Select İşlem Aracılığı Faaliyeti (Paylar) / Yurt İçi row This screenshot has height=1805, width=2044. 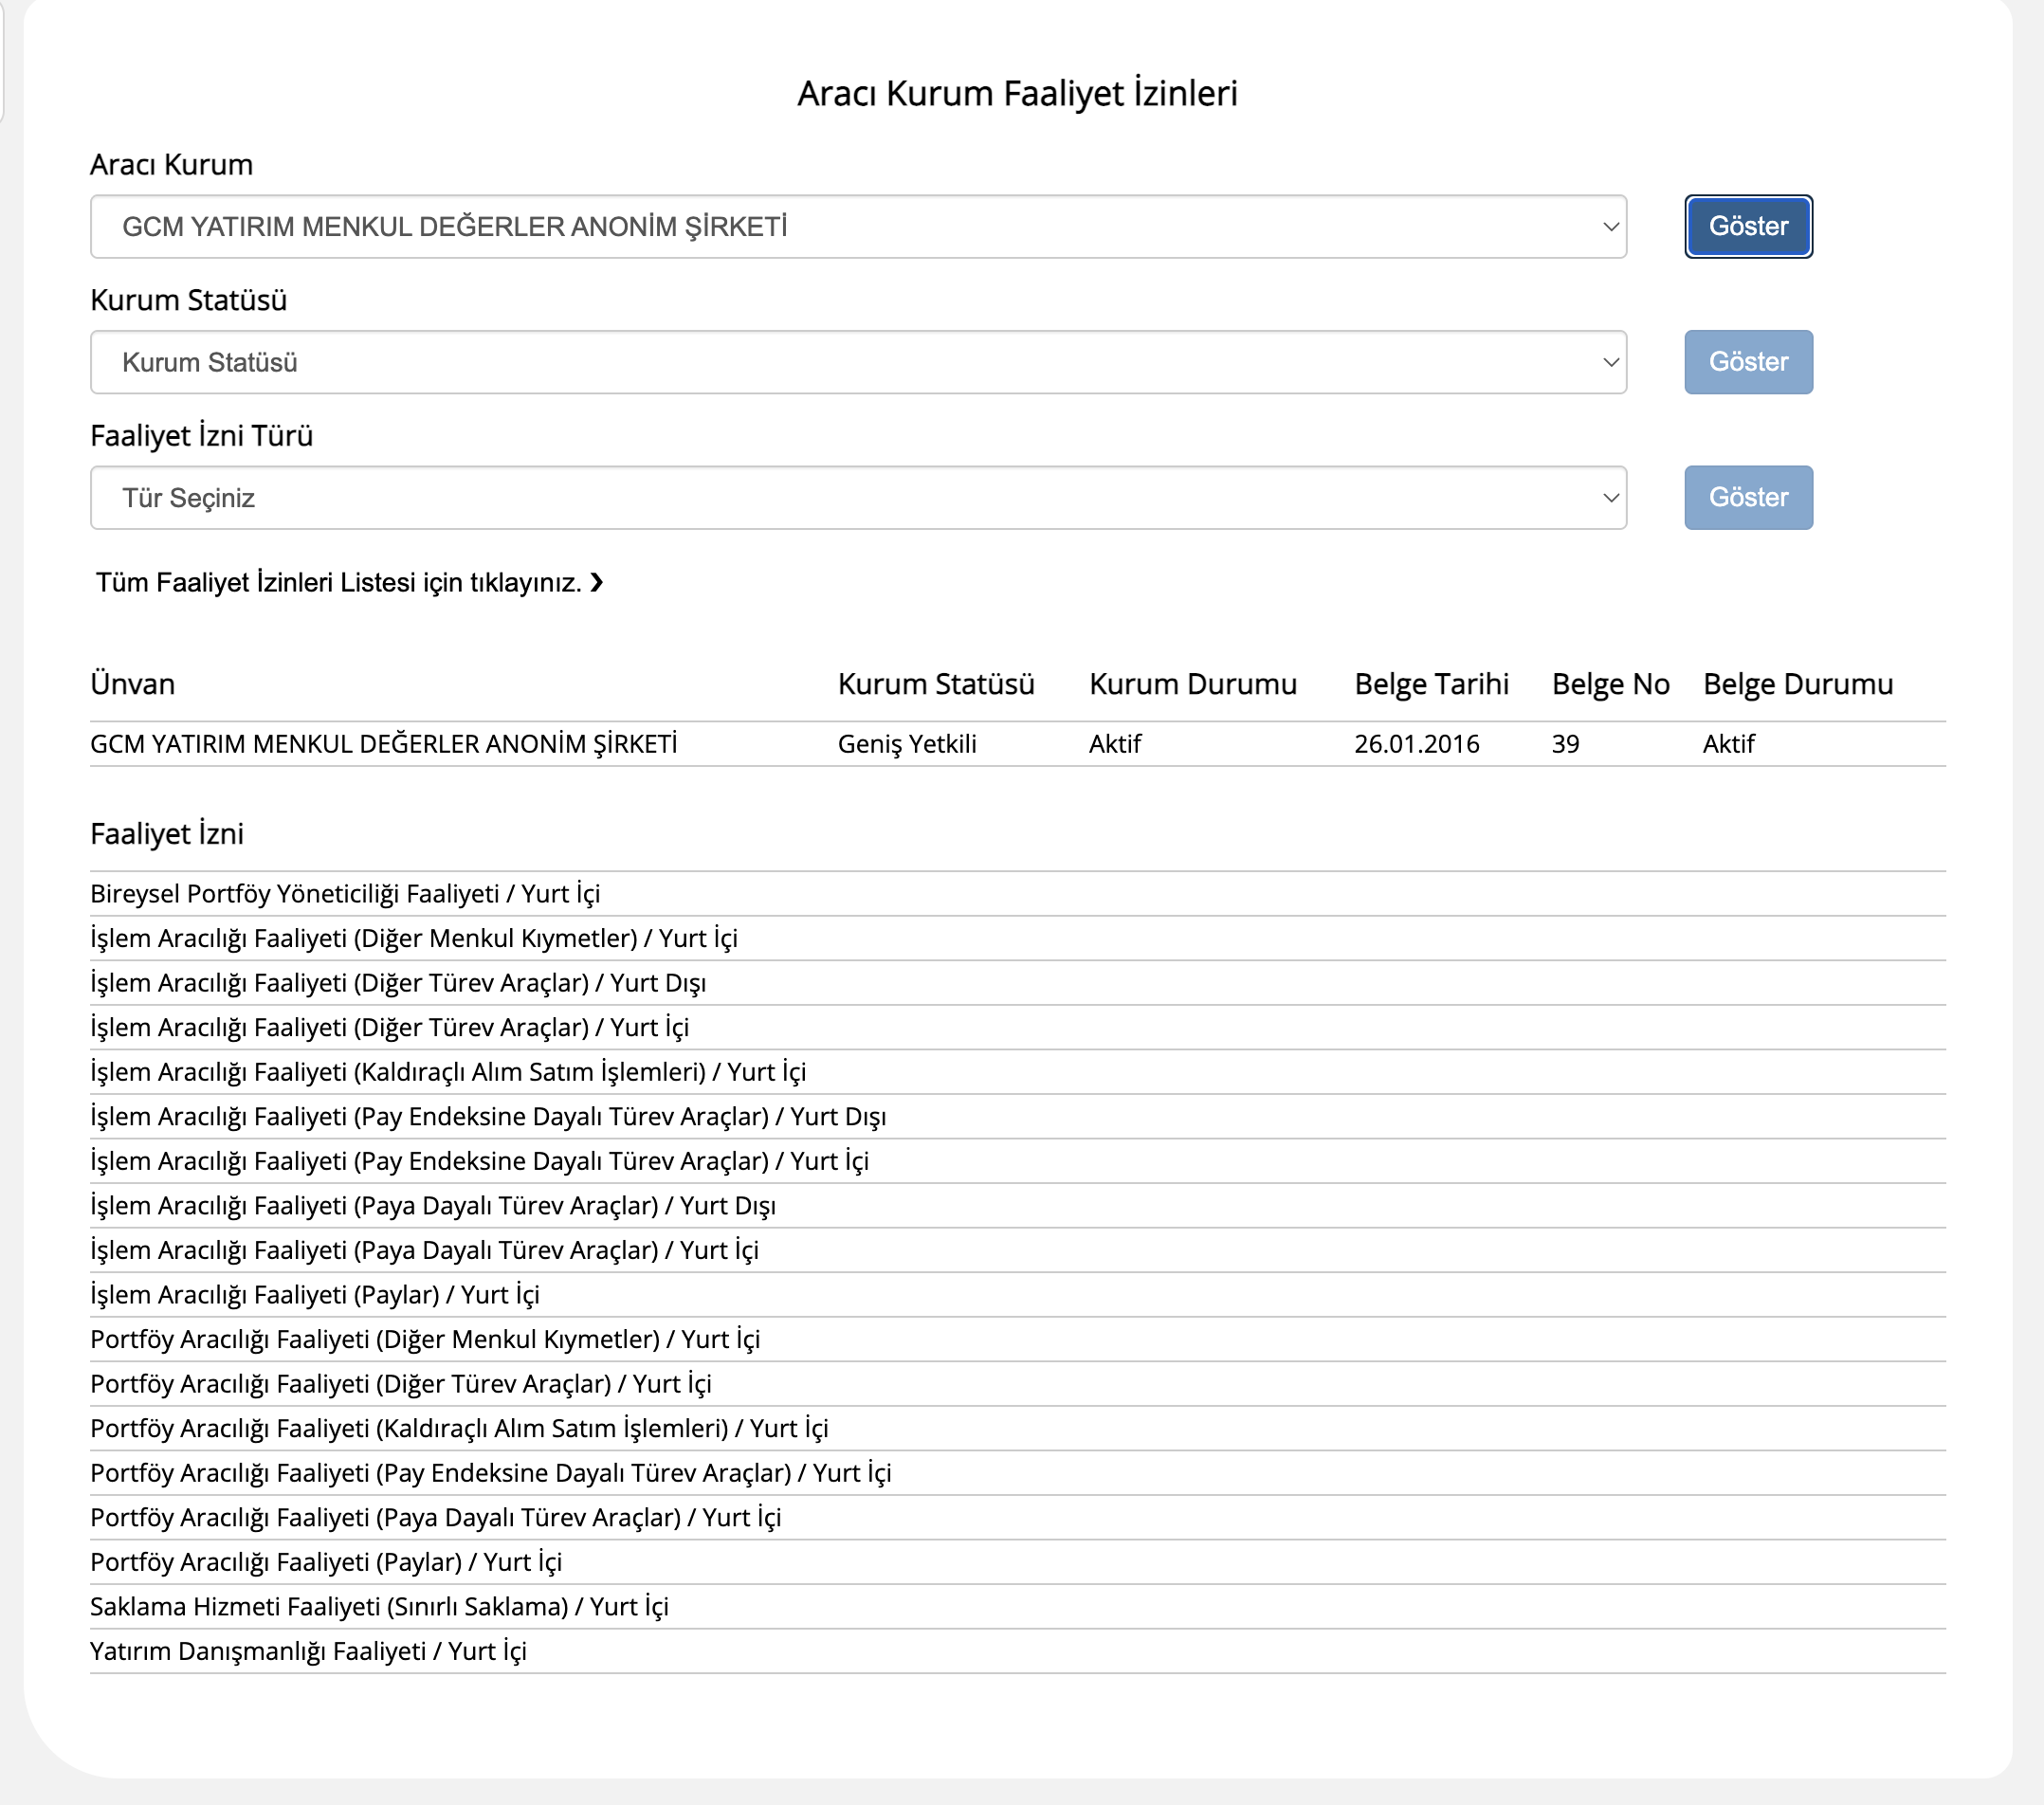click(1018, 1294)
